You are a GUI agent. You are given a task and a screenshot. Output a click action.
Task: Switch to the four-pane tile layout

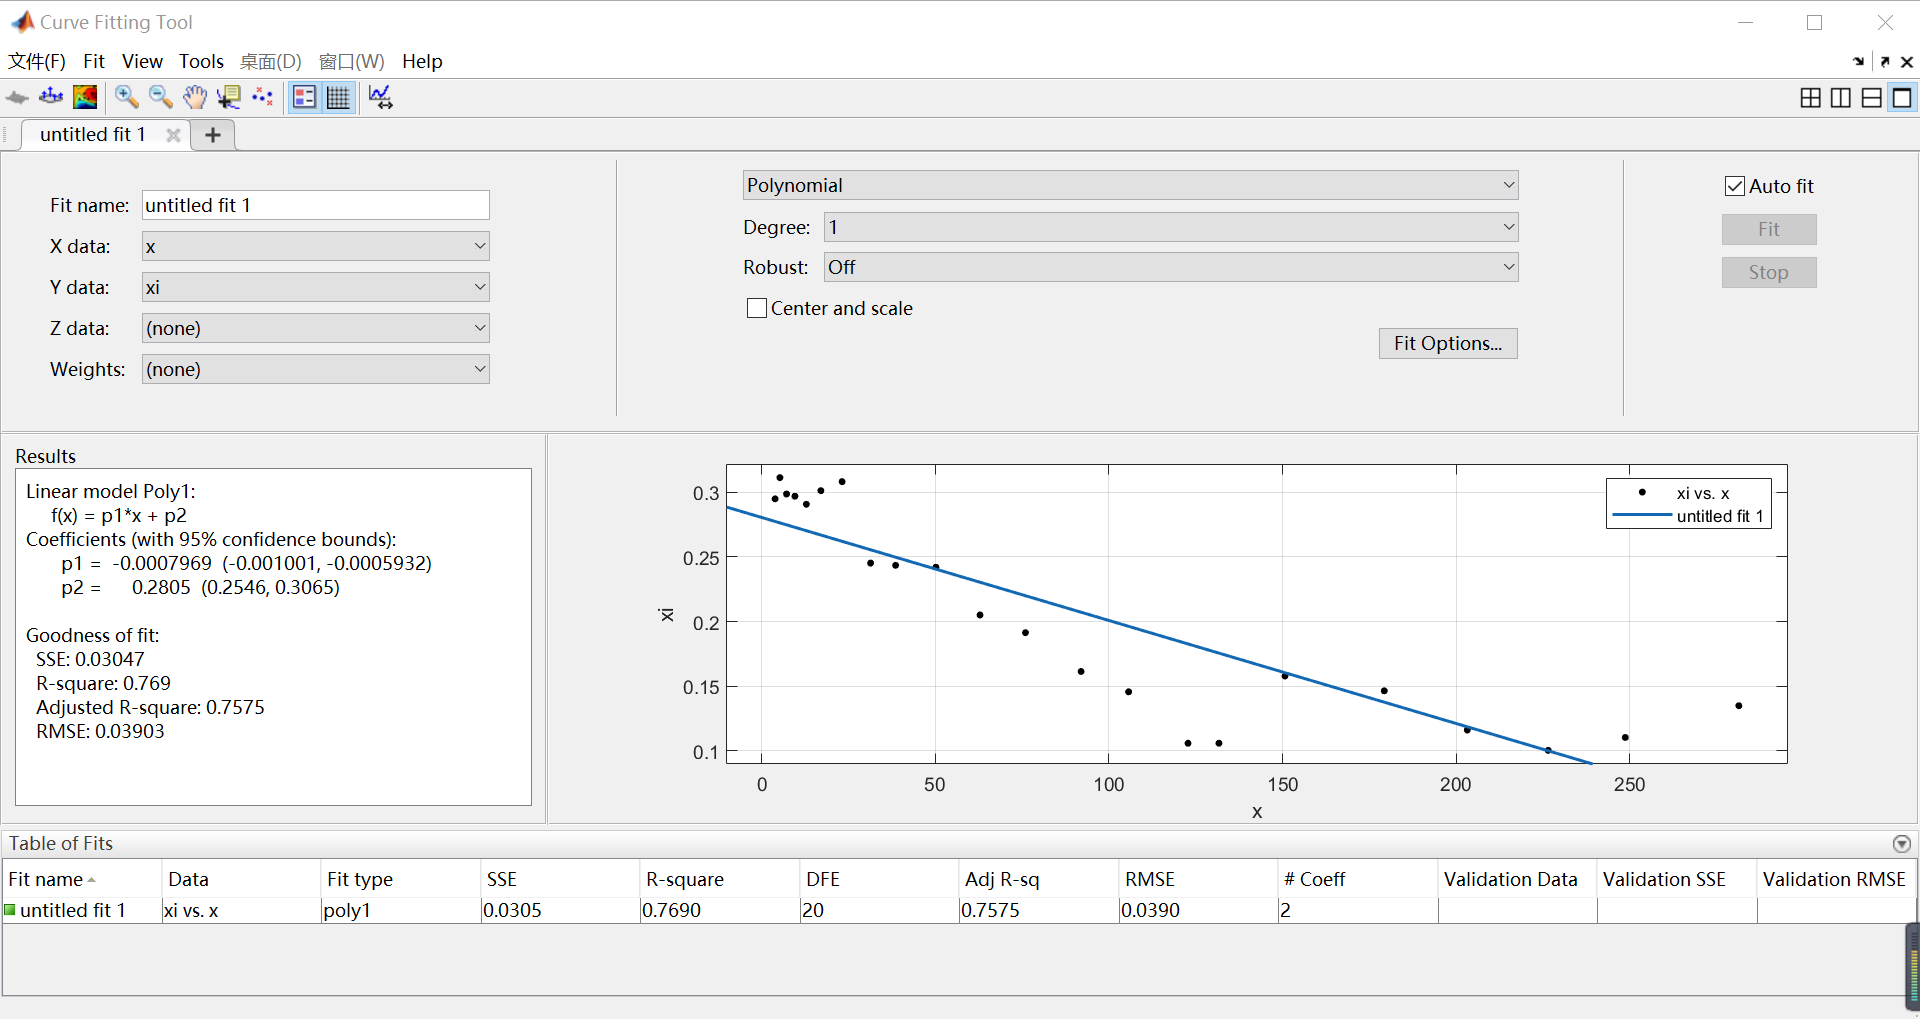pos(1810,97)
